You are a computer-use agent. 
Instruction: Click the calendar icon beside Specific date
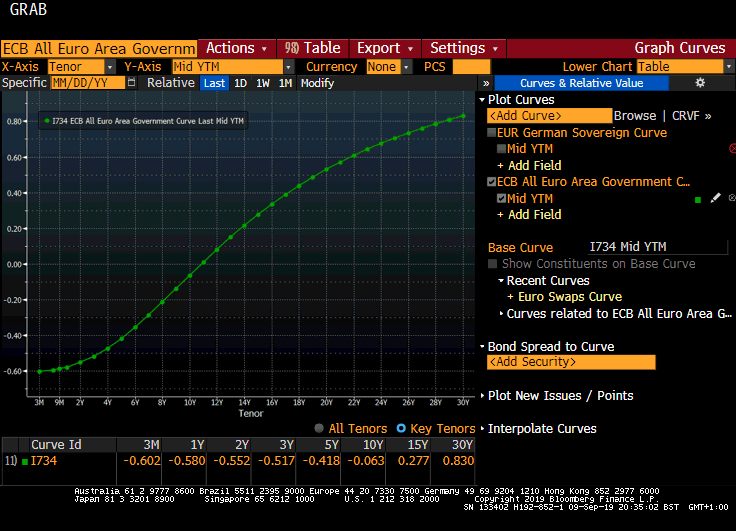tap(133, 83)
